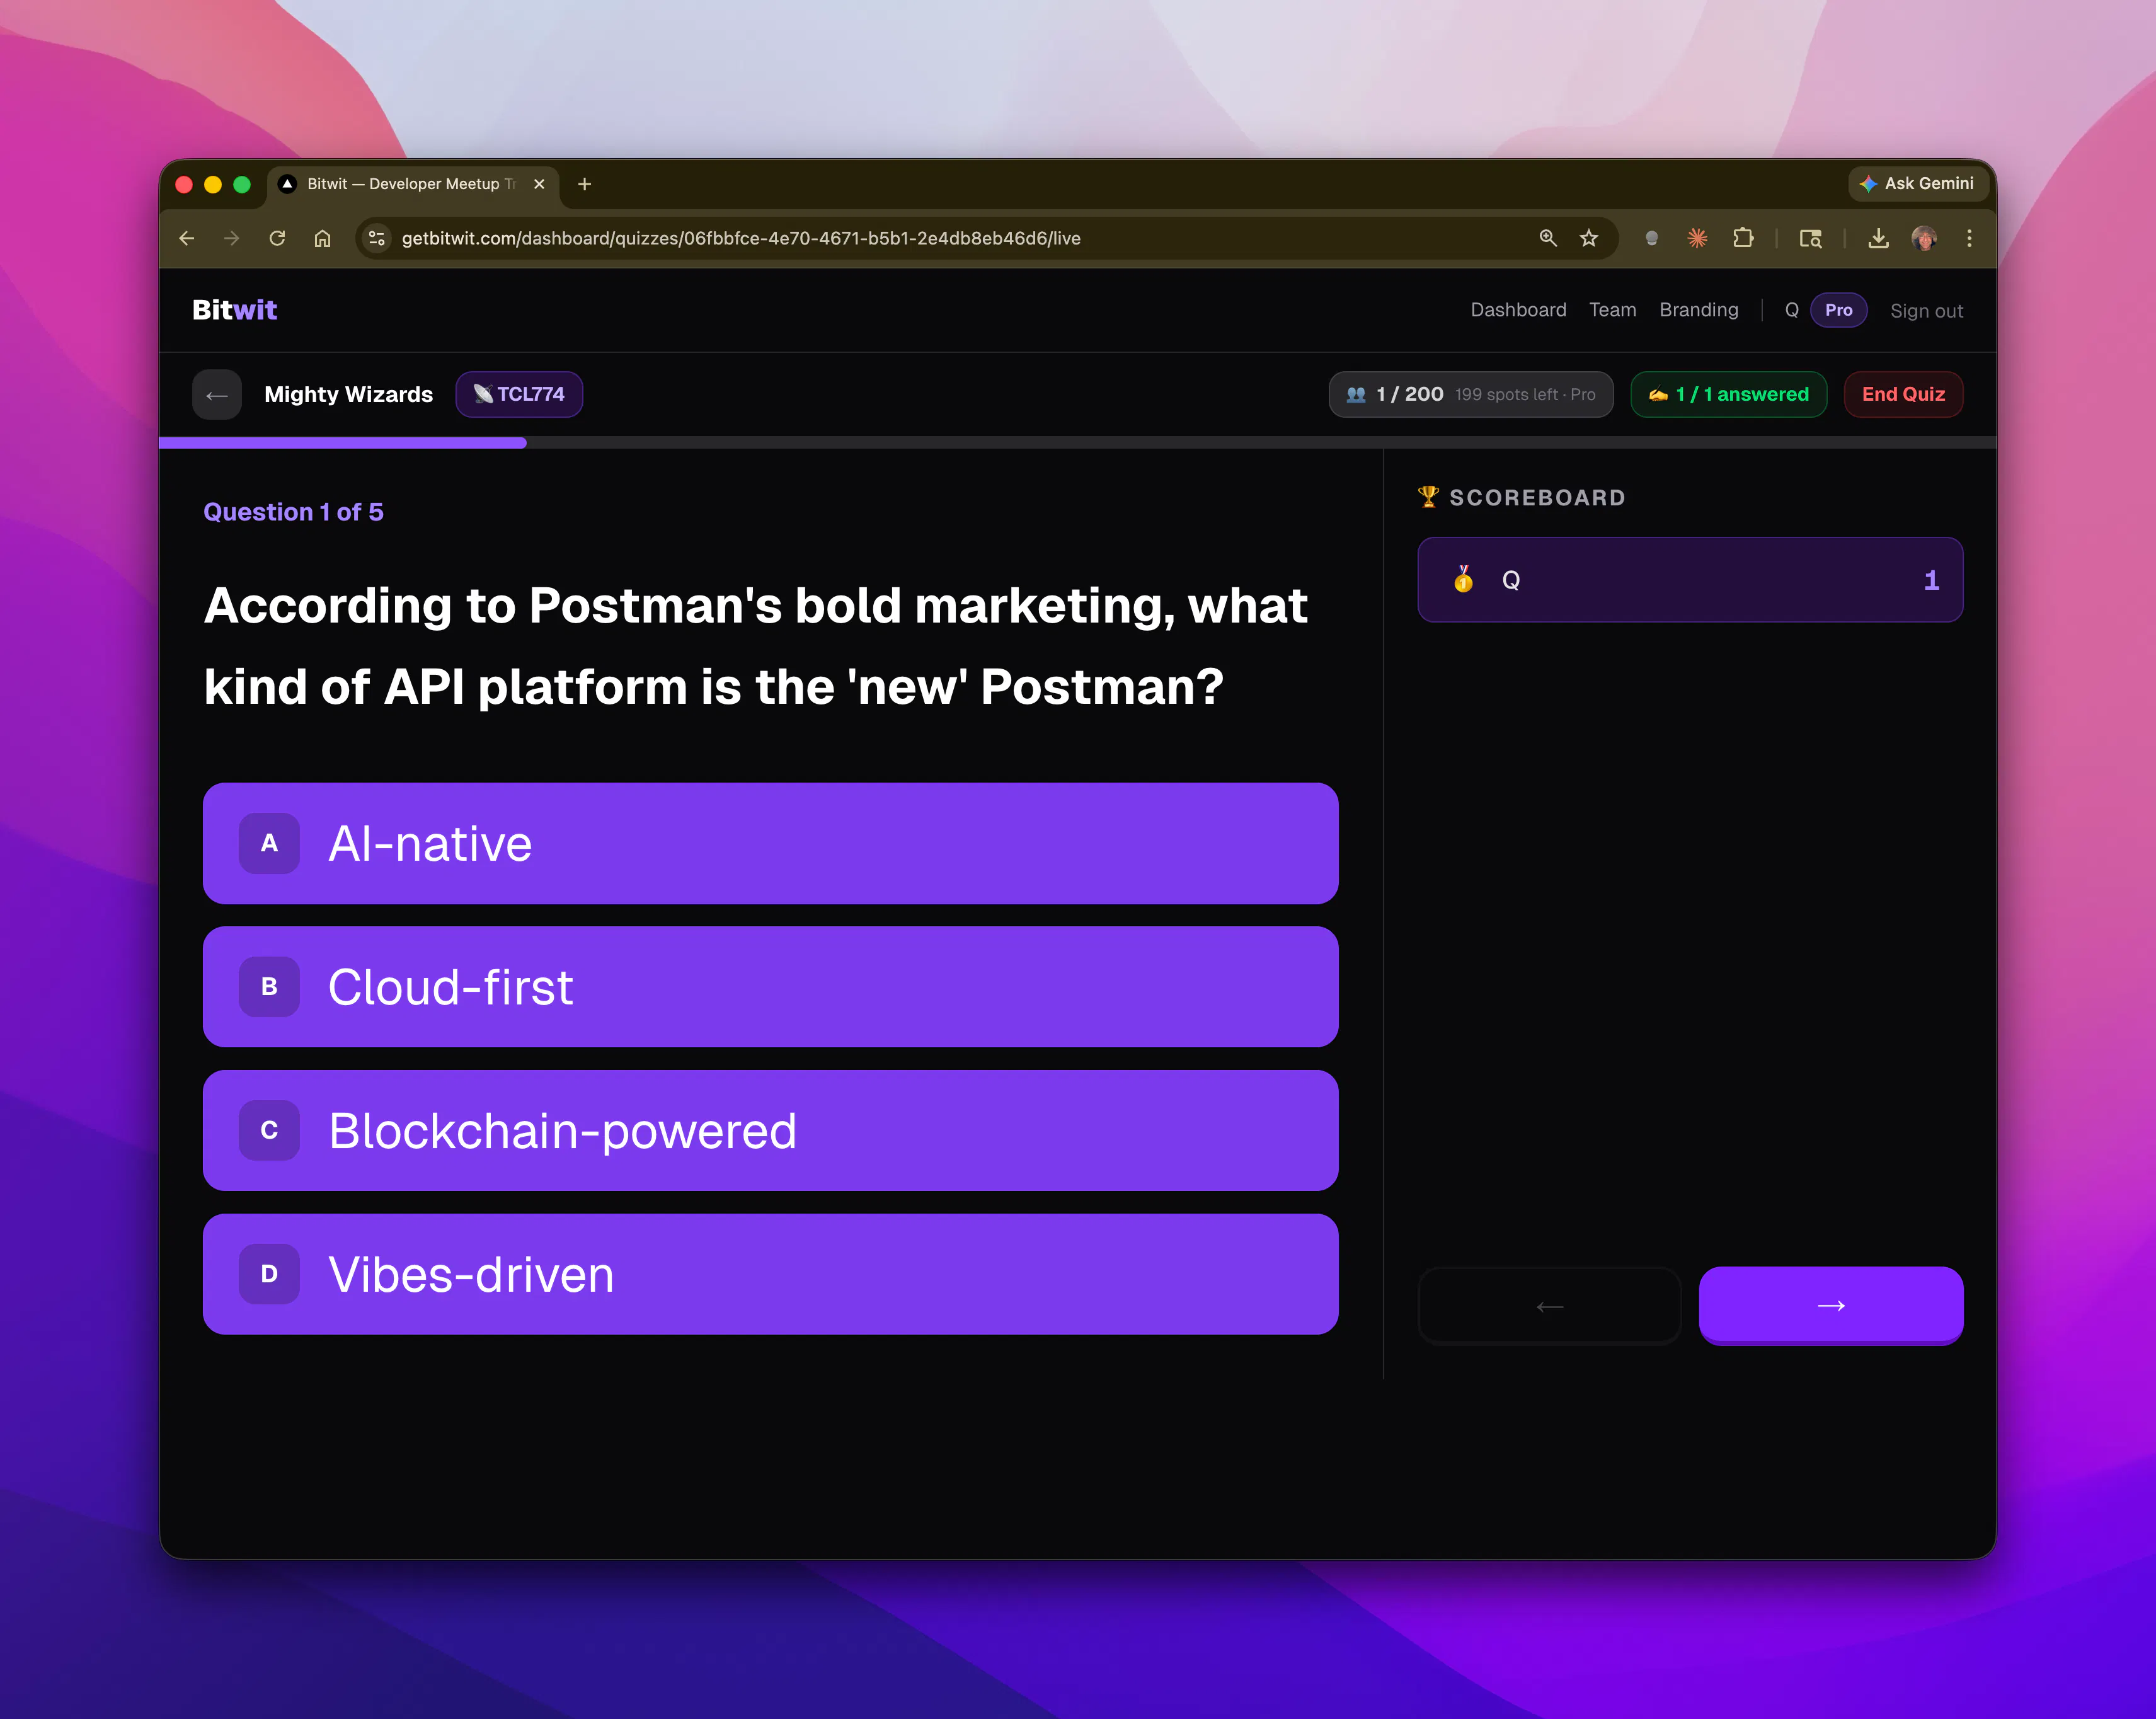Screen dimensions: 2156x1719
Task: Click the browser forward arrow
Action: click(232, 238)
